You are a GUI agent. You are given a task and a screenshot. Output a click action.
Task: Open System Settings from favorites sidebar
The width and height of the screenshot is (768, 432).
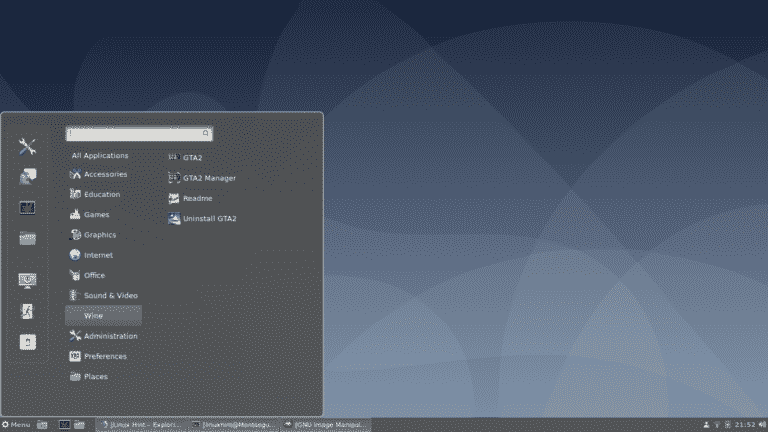click(x=27, y=146)
